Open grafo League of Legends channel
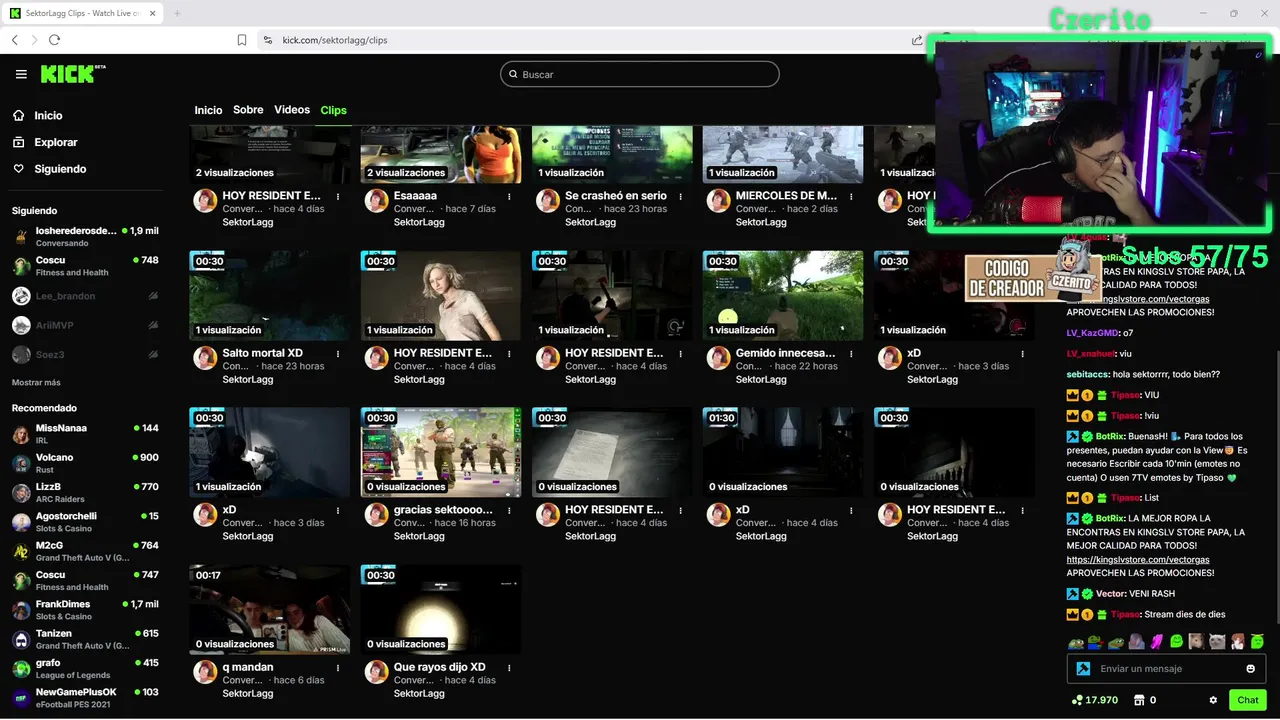This screenshot has height=720, width=1280. coord(85,668)
